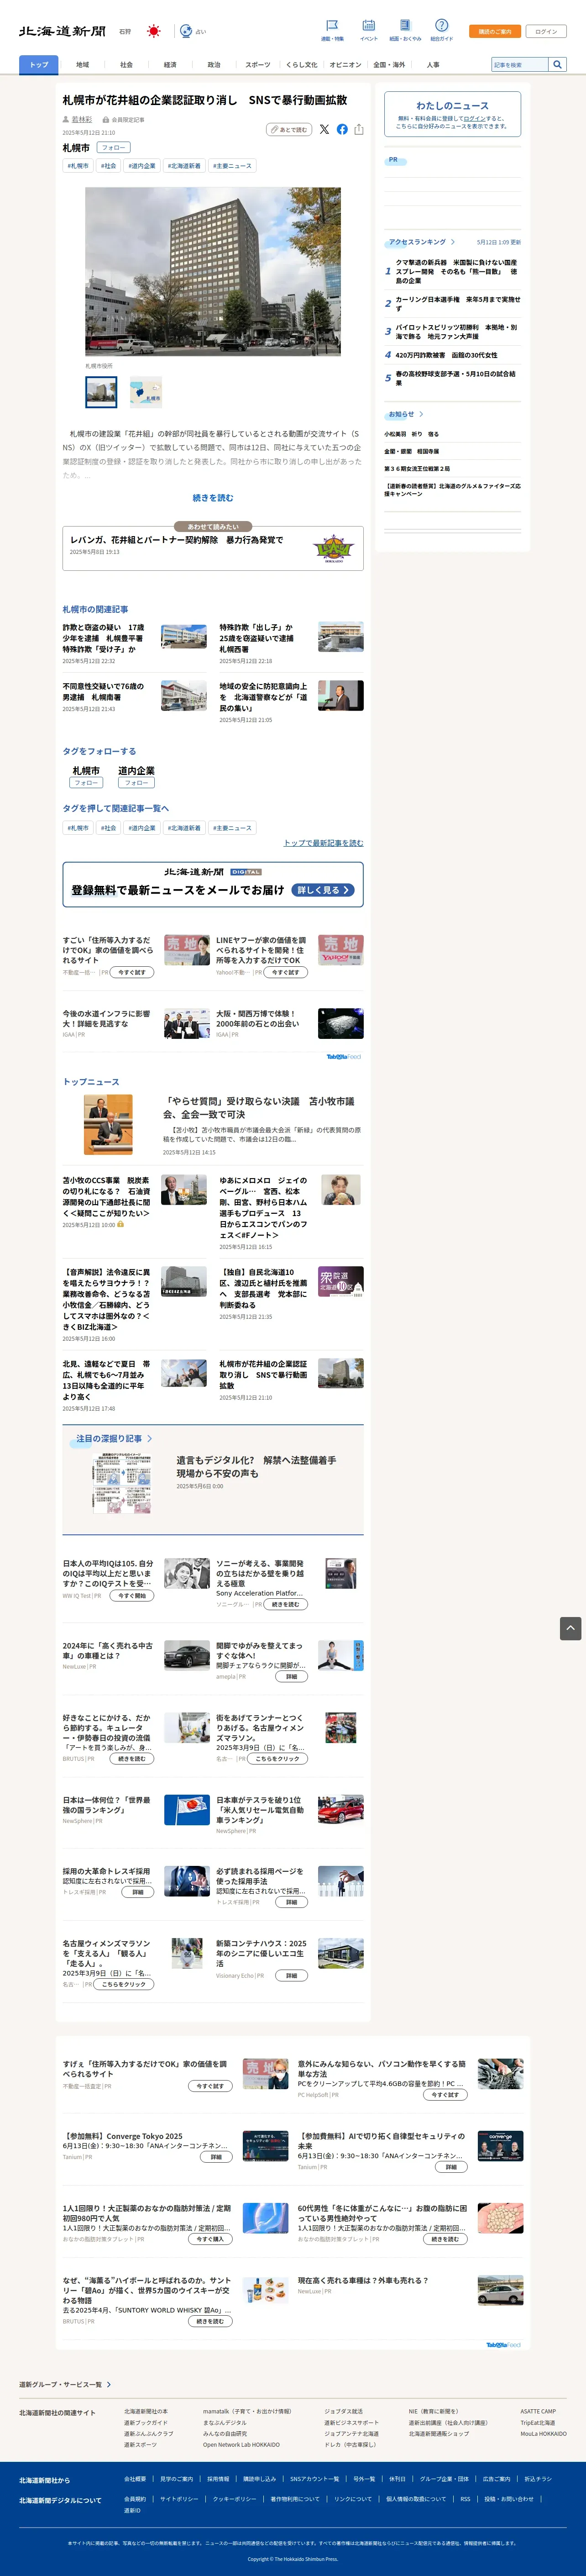Viewport: 586px width, 2576px height.
Task: Open the 人事 tab
Action: [433, 65]
